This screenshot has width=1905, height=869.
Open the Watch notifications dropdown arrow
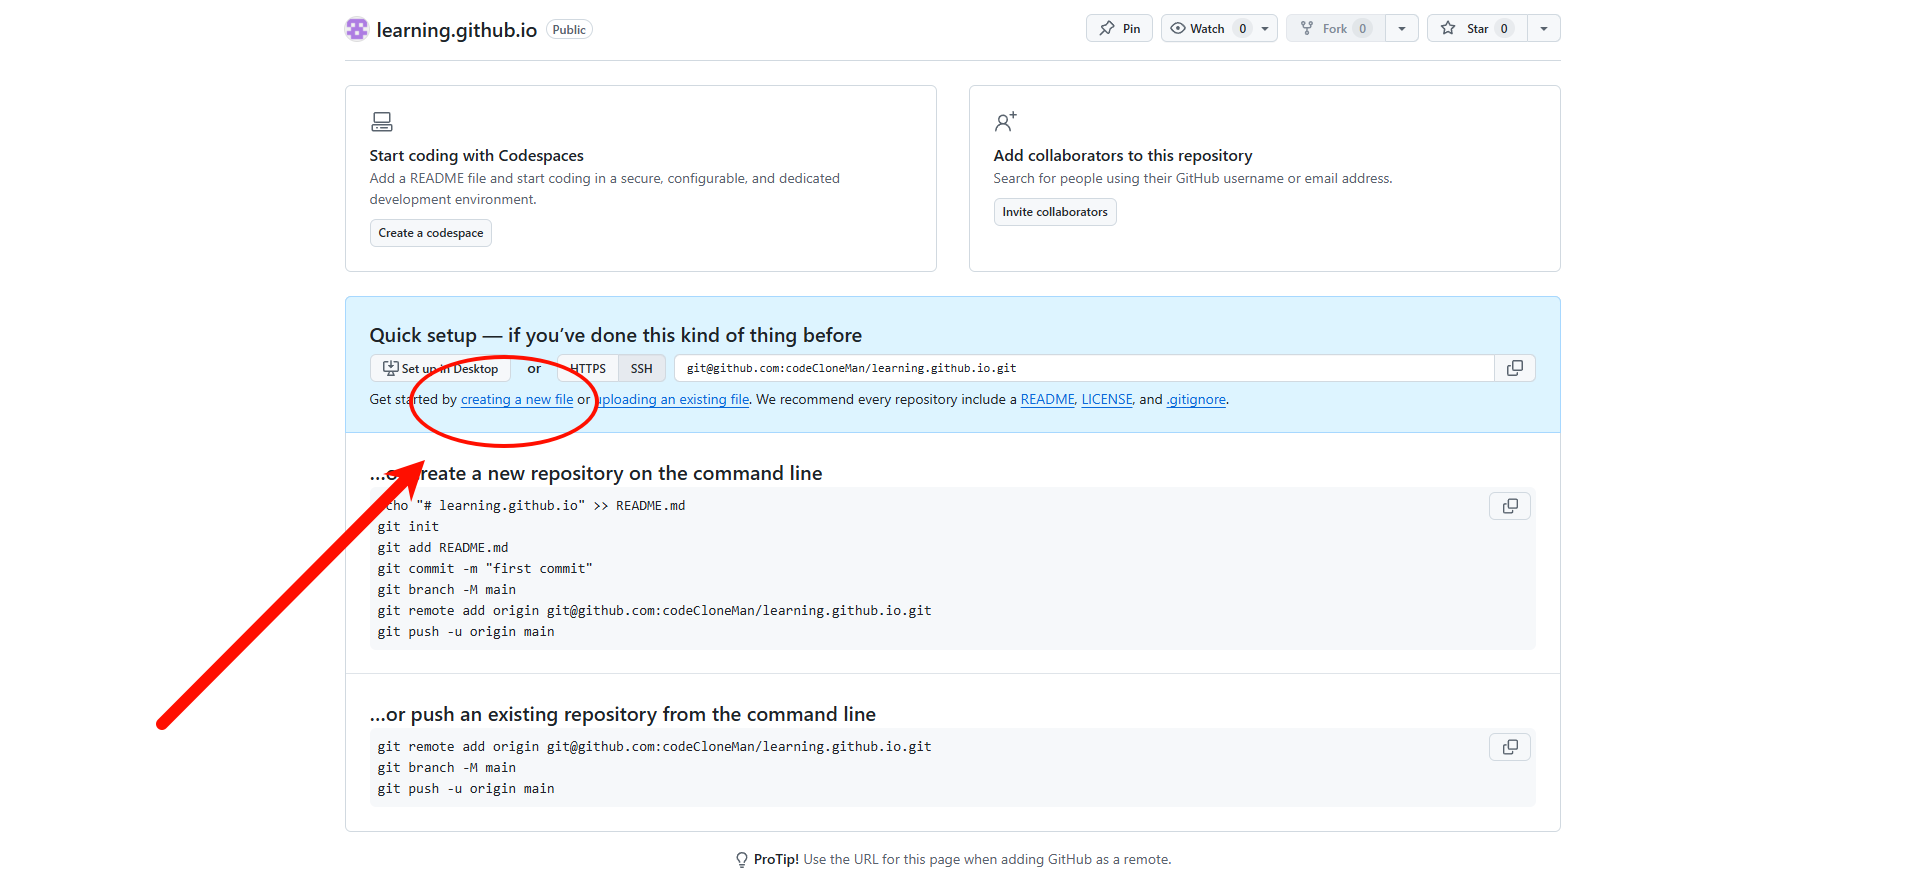coord(1265,28)
